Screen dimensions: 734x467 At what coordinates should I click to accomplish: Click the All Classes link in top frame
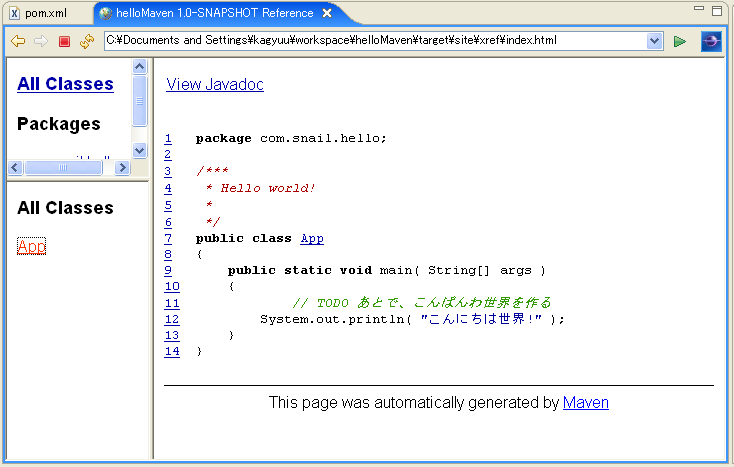(x=65, y=84)
